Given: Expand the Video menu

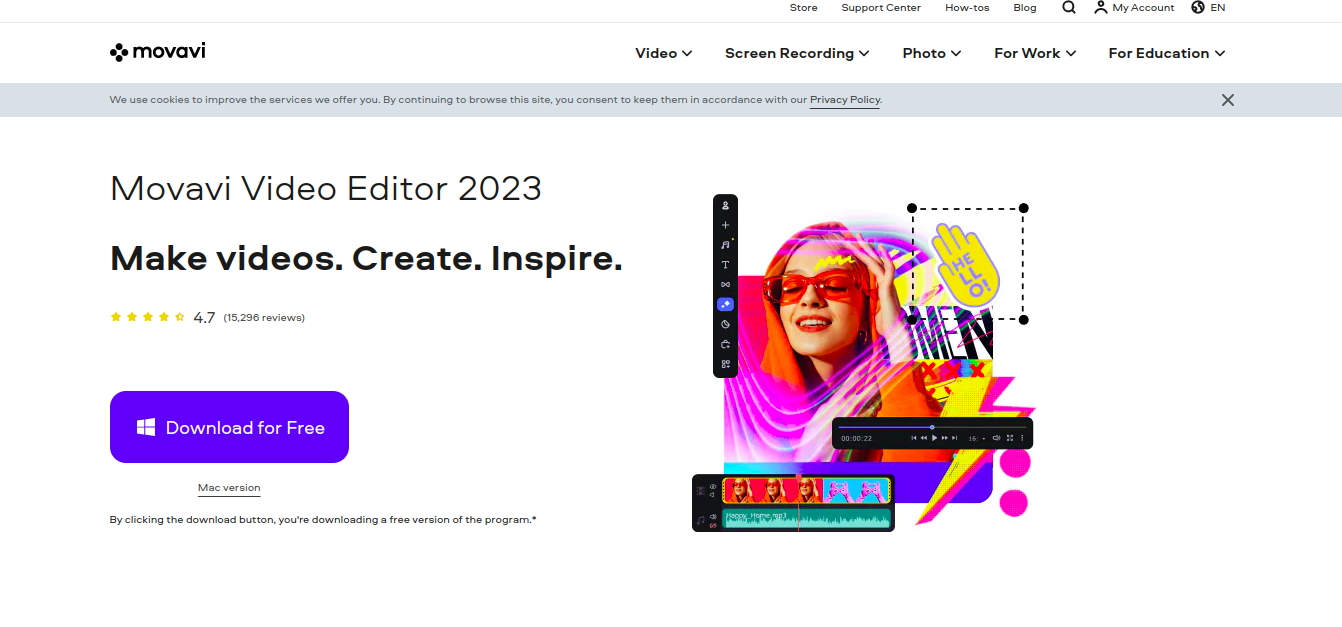Looking at the screenshot, I should click(664, 53).
